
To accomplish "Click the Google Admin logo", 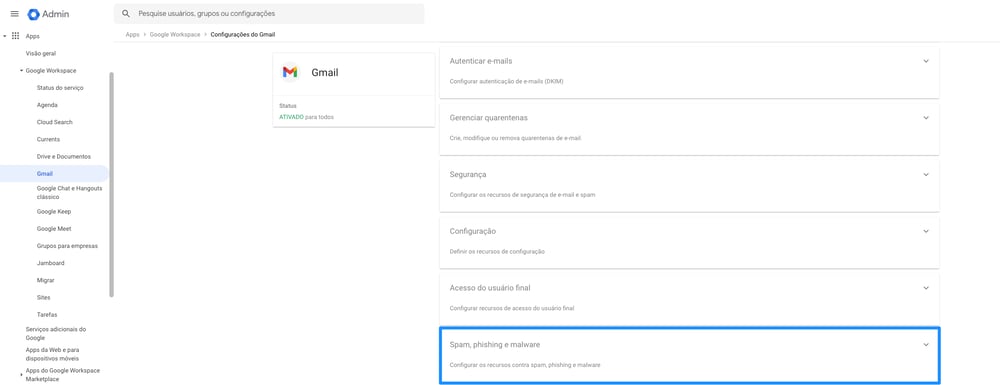I will (48, 14).
